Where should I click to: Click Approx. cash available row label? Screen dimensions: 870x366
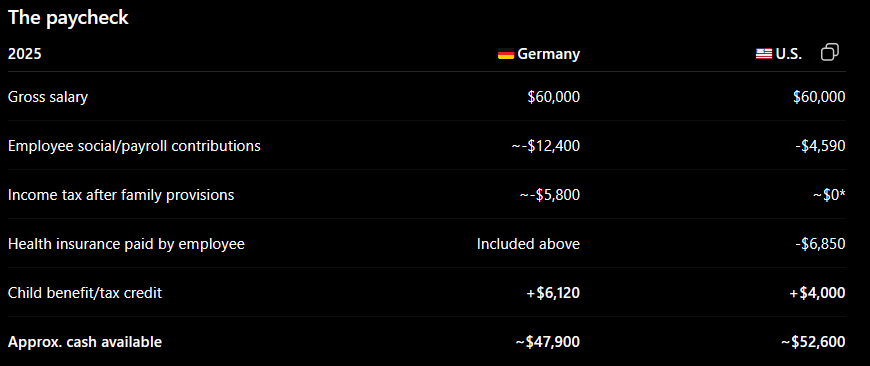coord(85,342)
